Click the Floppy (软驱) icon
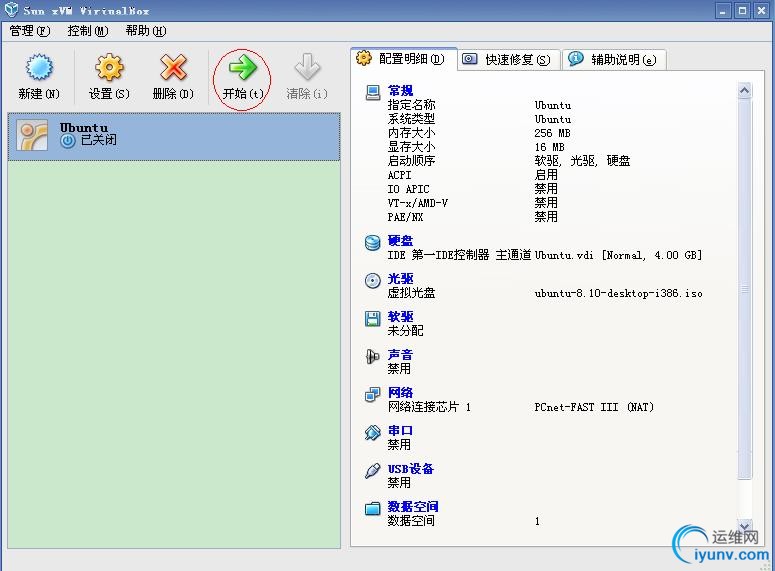Screen dimensions: 775x571 [x=373, y=319]
